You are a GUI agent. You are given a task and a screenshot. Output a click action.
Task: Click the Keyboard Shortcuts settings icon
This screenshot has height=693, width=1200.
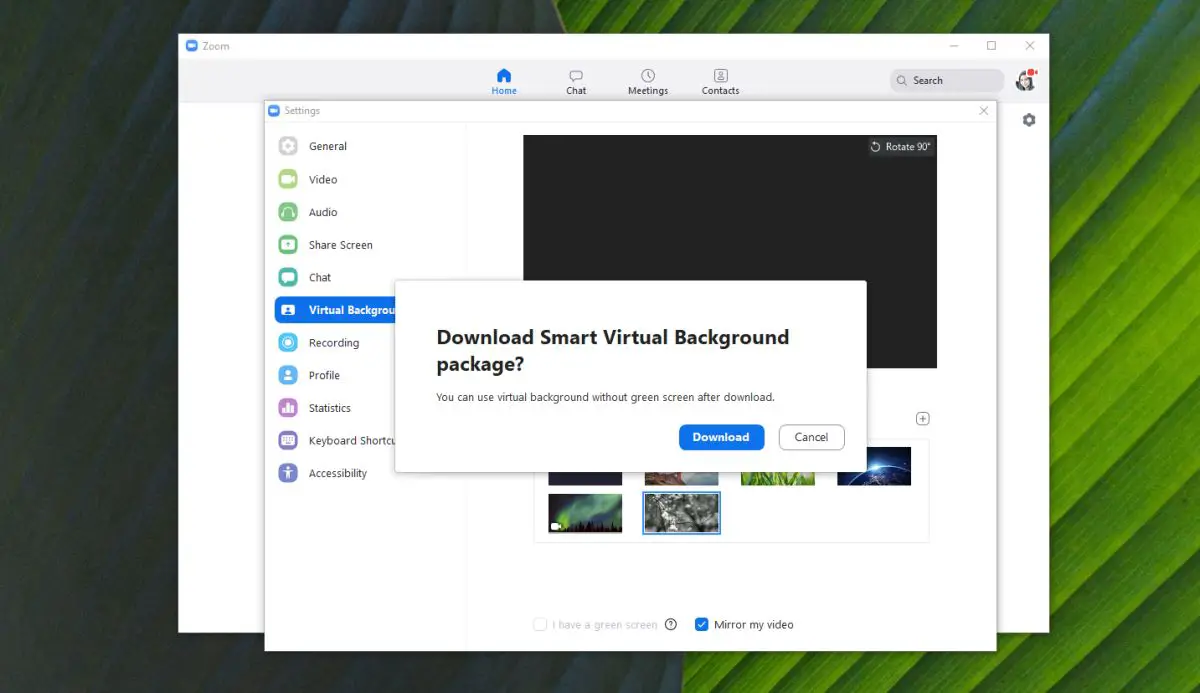[x=288, y=441]
